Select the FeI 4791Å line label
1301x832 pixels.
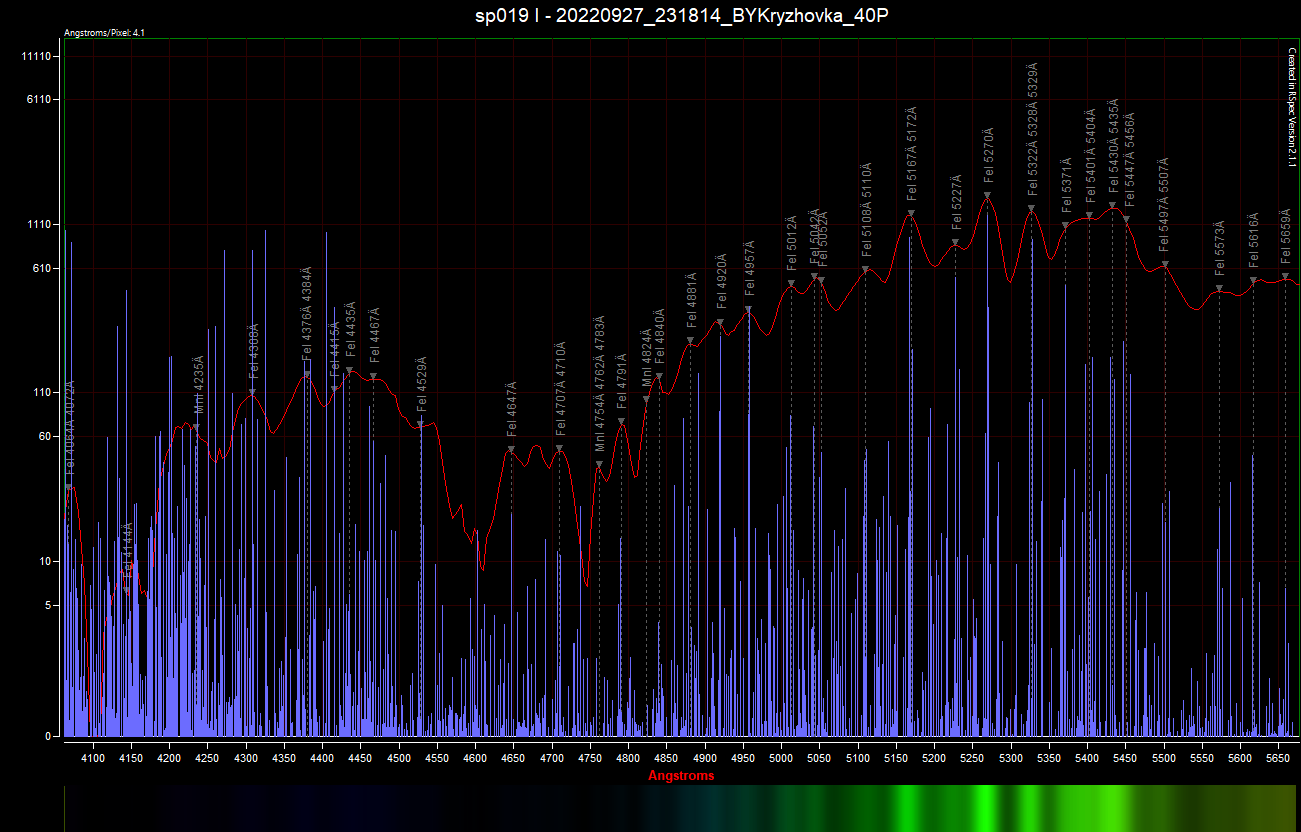622,382
